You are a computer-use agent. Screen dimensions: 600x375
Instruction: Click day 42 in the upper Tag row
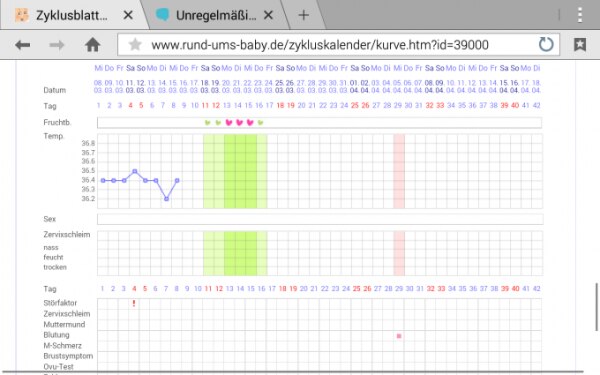[536, 105]
